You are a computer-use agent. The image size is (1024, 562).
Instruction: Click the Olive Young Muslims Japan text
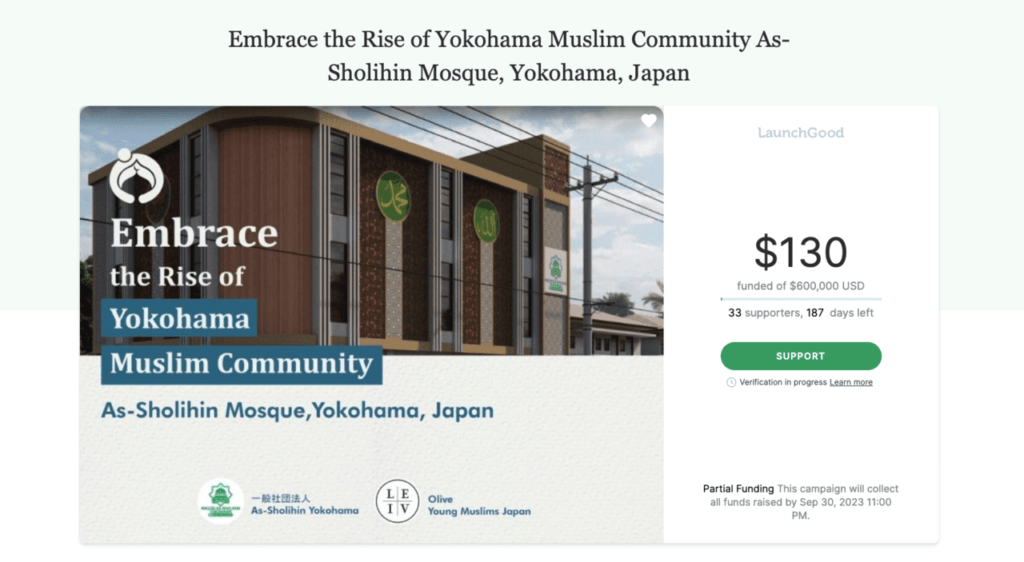[479, 505]
